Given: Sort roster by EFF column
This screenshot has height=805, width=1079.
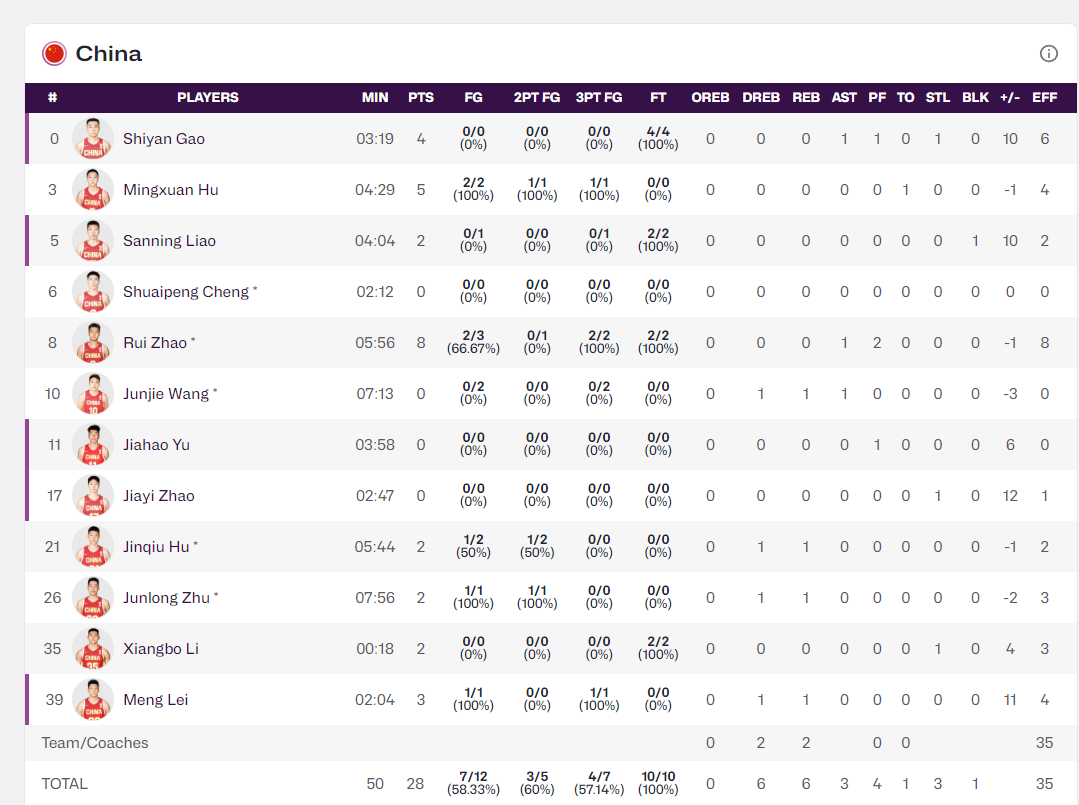Looking at the screenshot, I should point(1044,98).
